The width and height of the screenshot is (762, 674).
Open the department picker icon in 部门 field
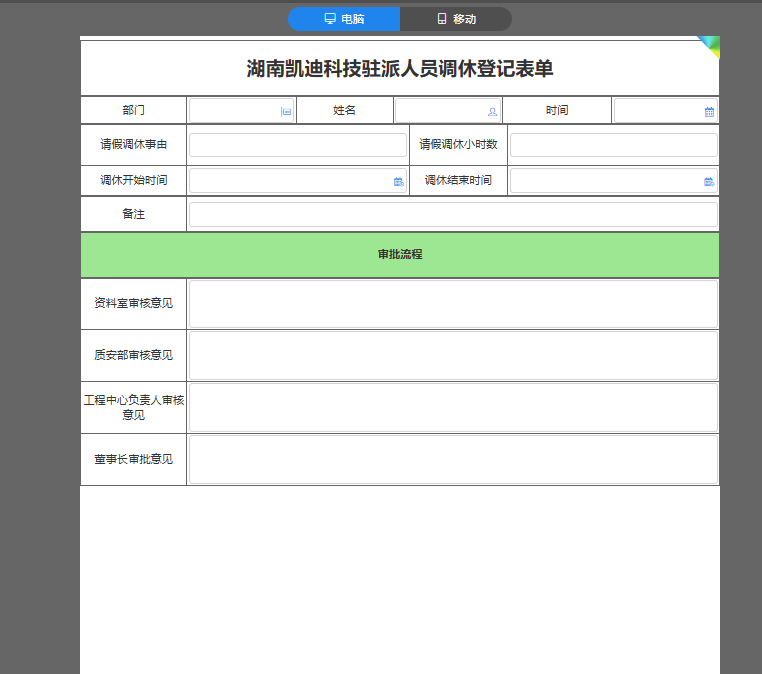[x=286, y=112]
